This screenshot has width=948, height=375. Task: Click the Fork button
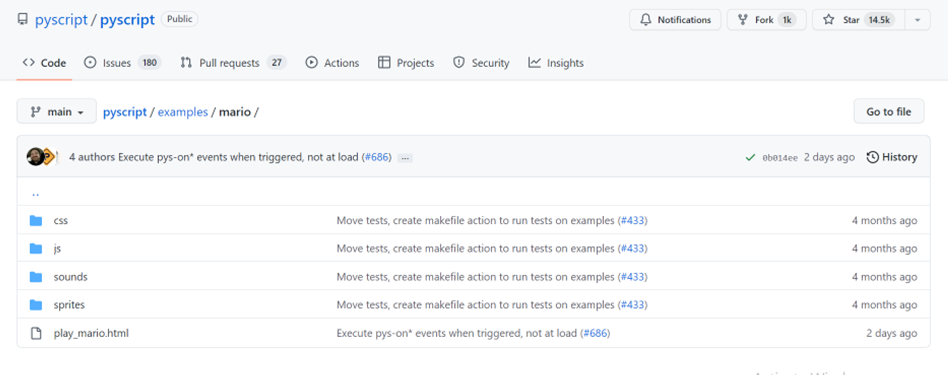767,20
